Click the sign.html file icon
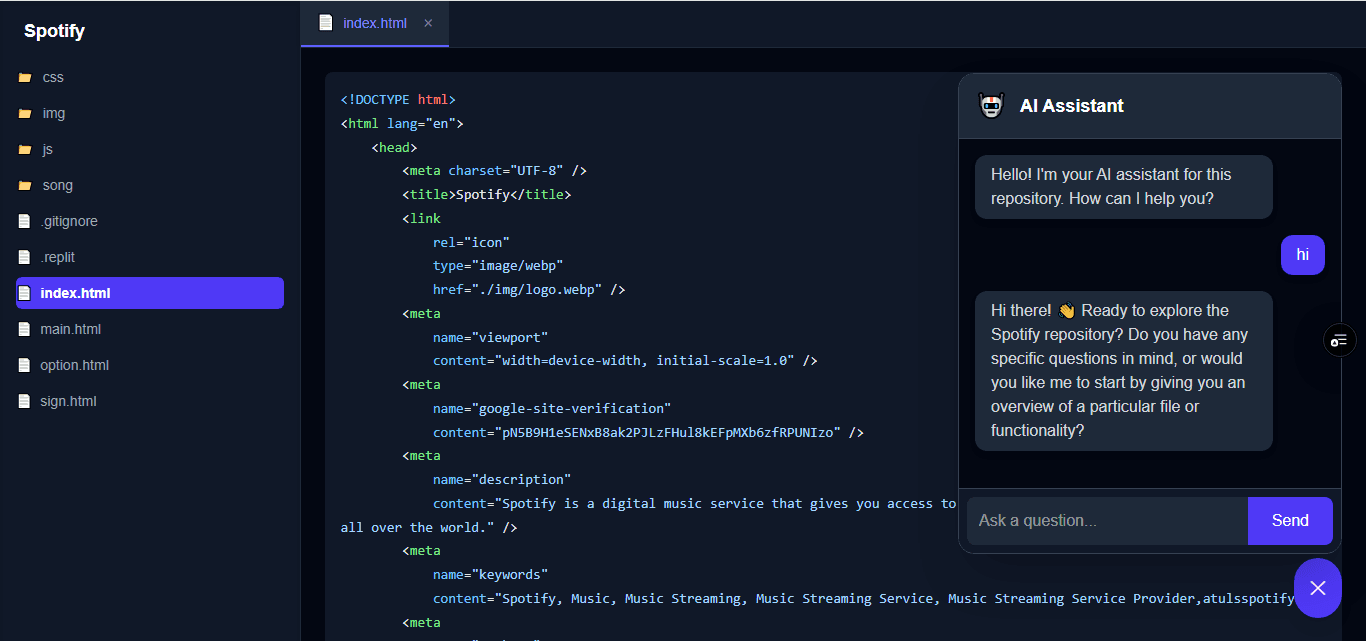Image resolution: width=1366 pixels, height=641 pixels. click(24, 401)
